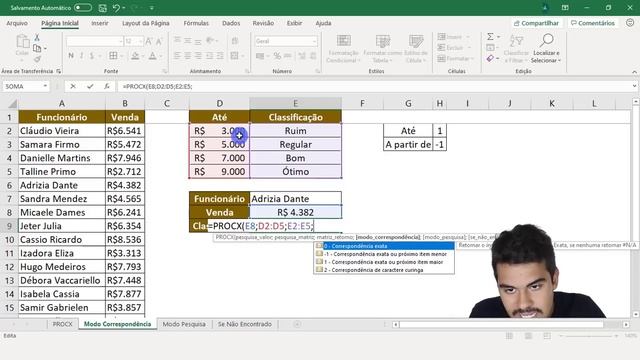Switch to the Modo Pesquisa sheet tab
The image size is (640, 360).
pyautogui.click(x=184, y=324)
